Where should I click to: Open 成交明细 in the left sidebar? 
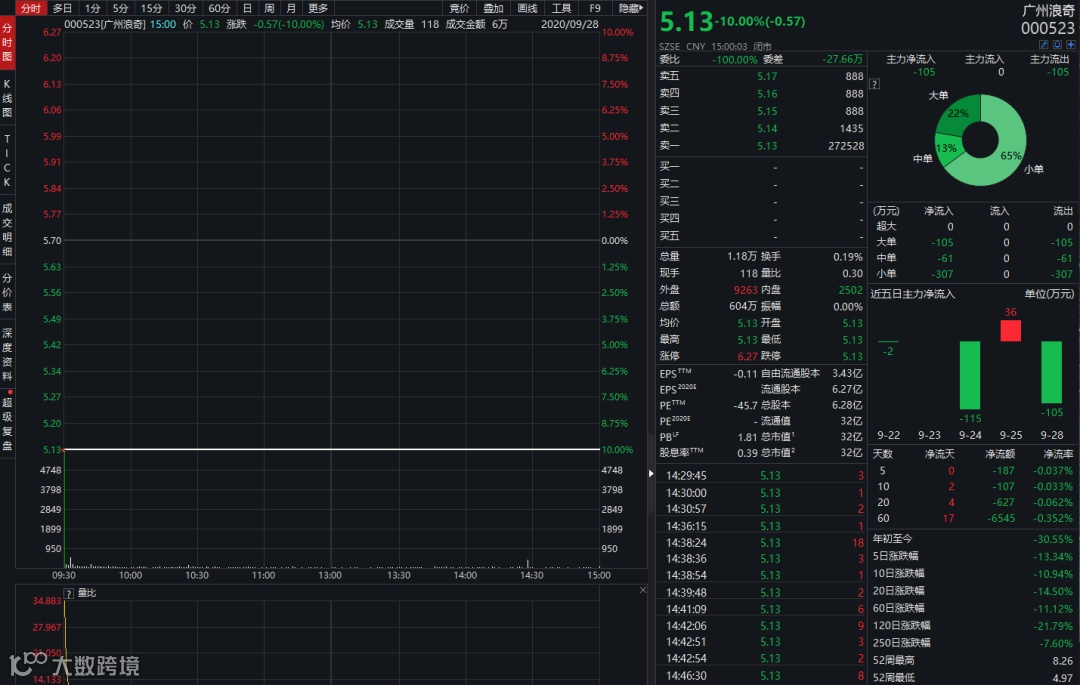[7, 229]
